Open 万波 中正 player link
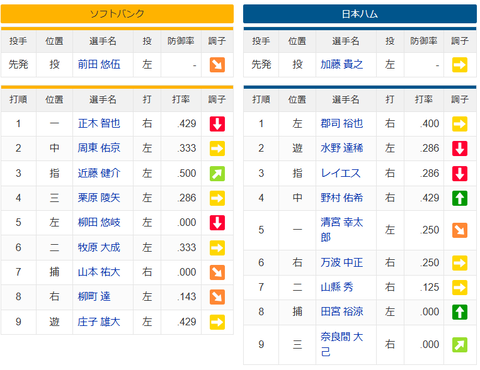Screen dimensions: 480x370 [x=342, y=263]
